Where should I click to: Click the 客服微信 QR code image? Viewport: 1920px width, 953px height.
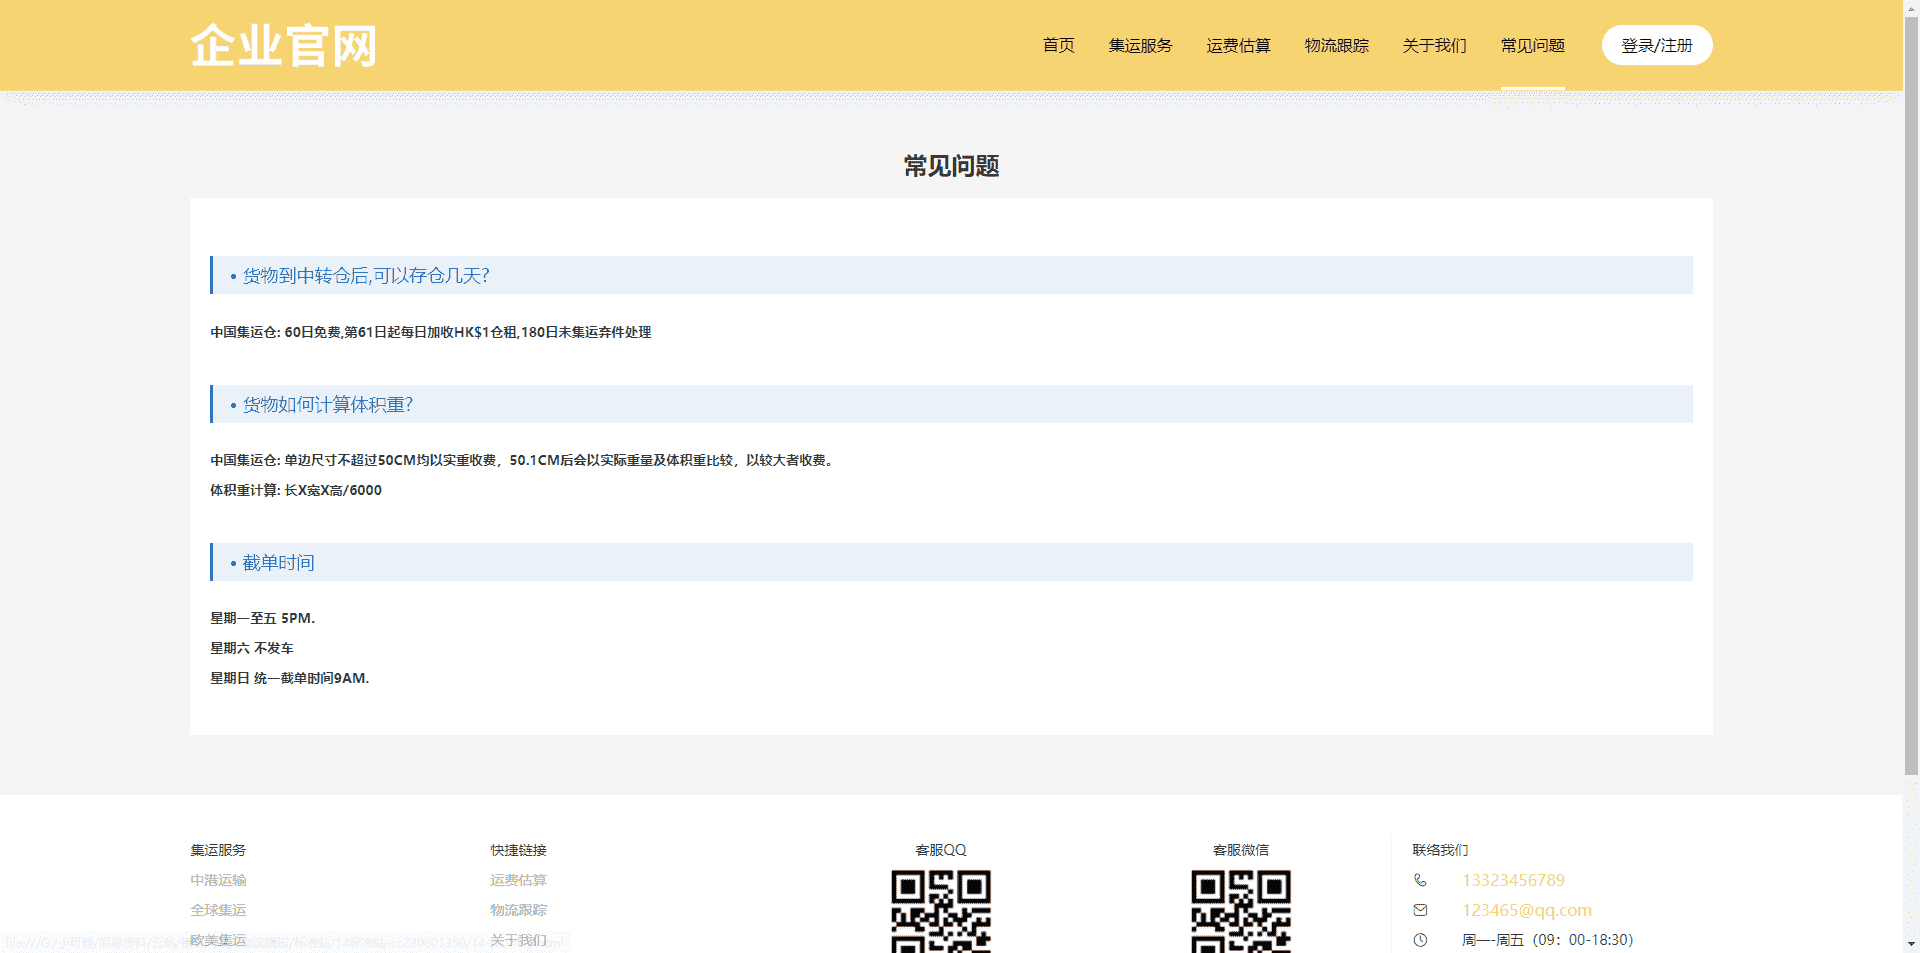click(1241, 911)
